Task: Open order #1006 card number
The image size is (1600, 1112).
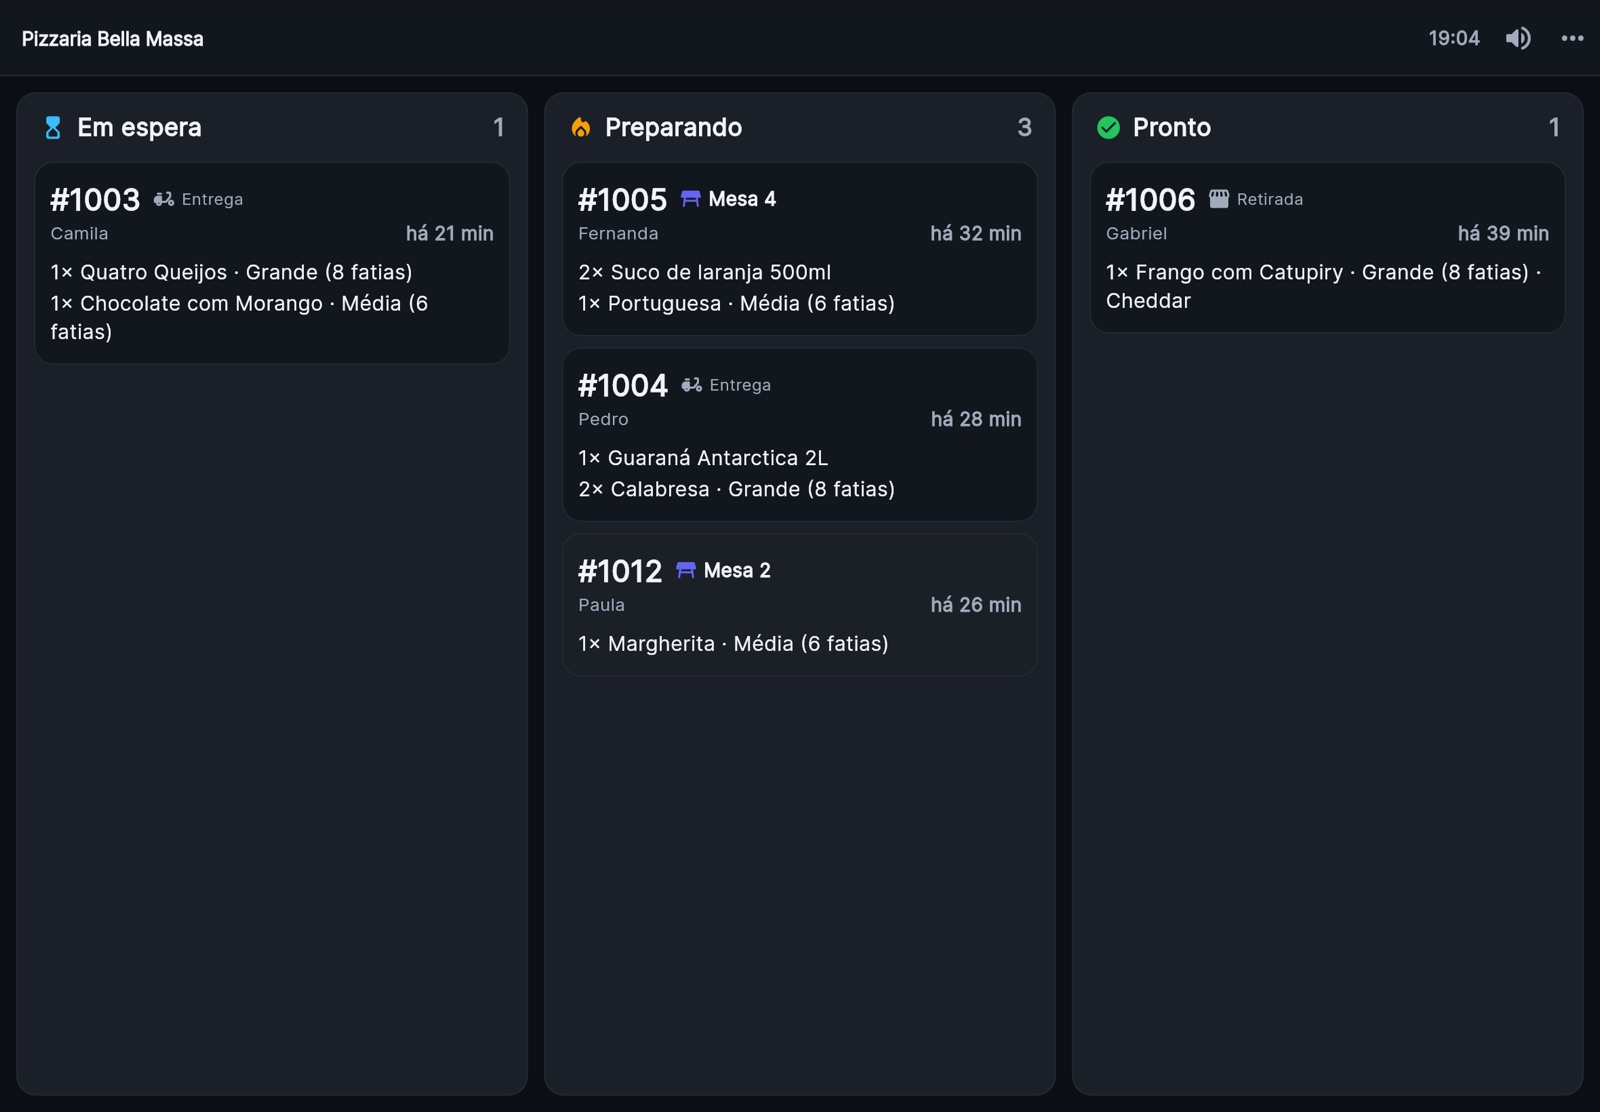Action: click(1150, 200)
